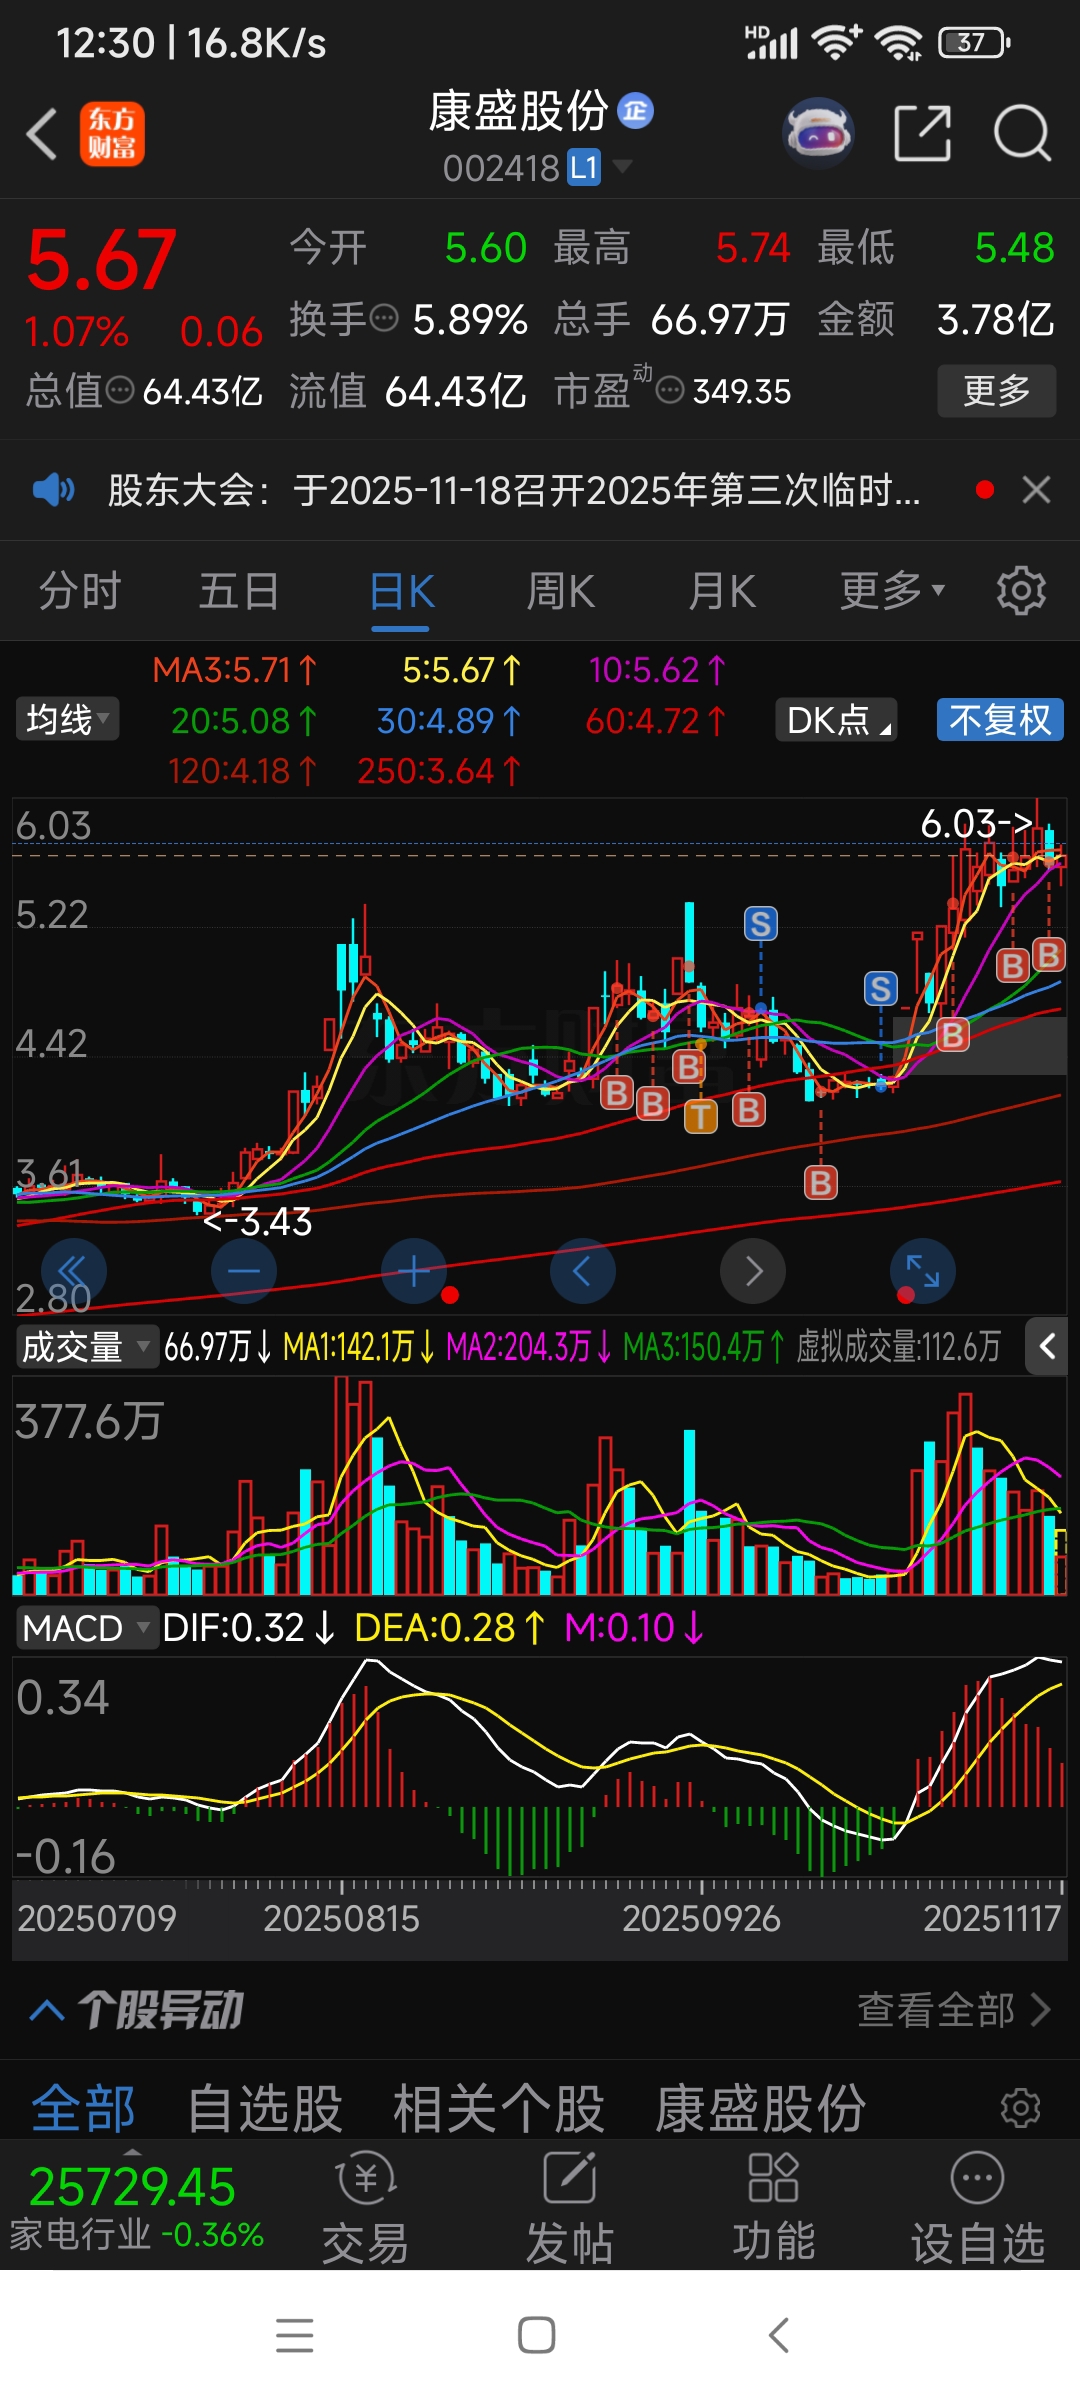Viewport: 1080px width, 2400px height.
Task: Tap the info icon beside 换手
Action: (384, 319)
